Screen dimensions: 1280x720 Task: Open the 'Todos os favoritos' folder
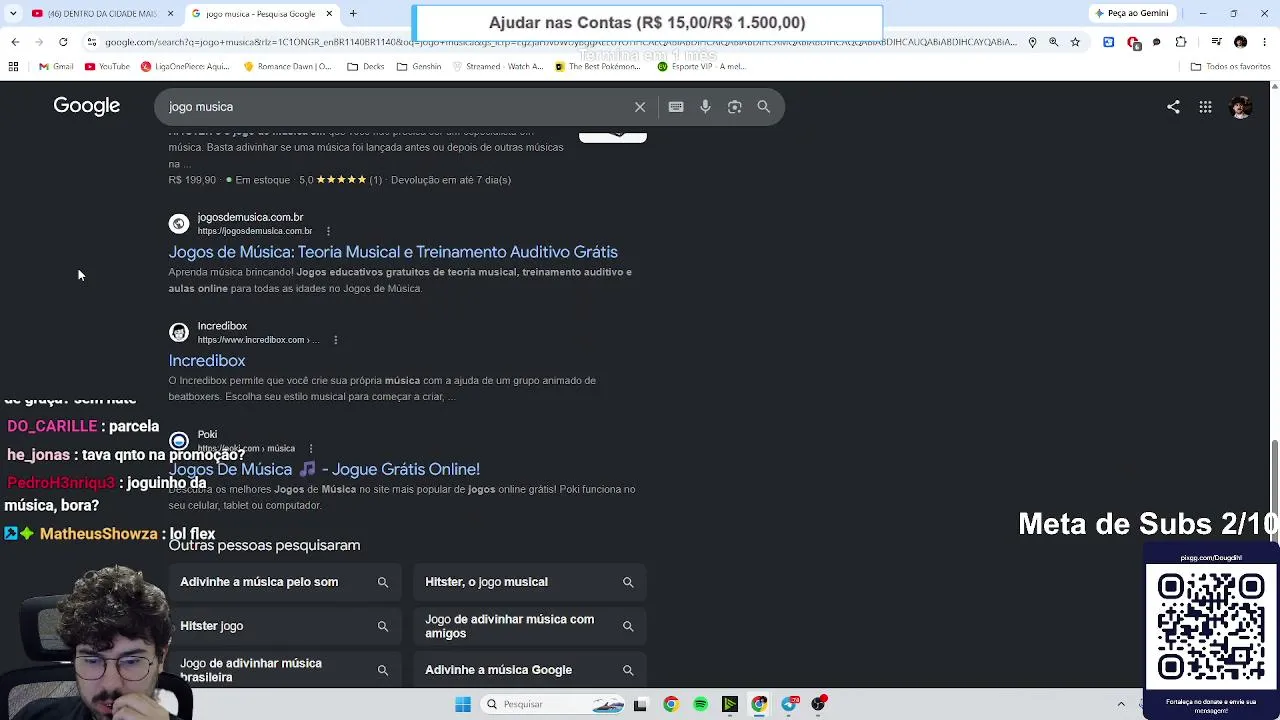point(1230,67)
